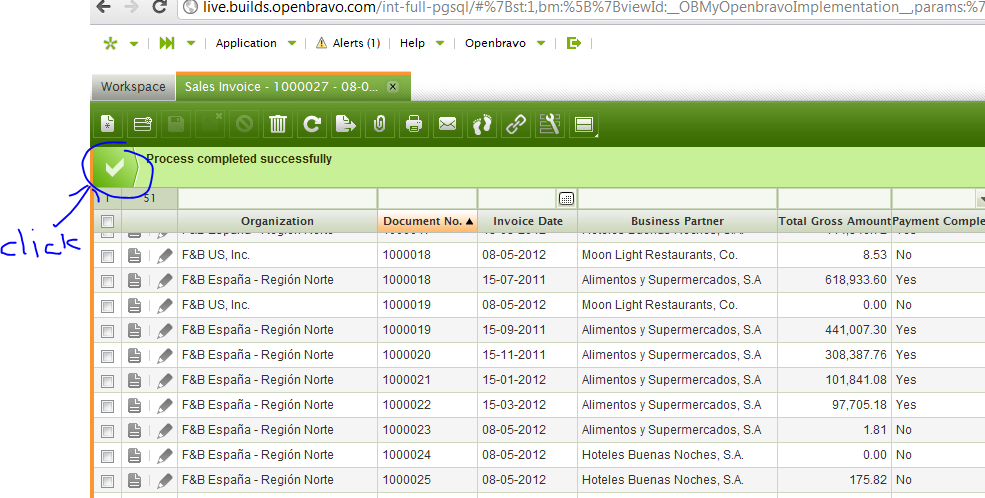Click the Business Partner filter input field
Image resolution: width=985 pixels, height=498 pixels.
coord(676,198)
